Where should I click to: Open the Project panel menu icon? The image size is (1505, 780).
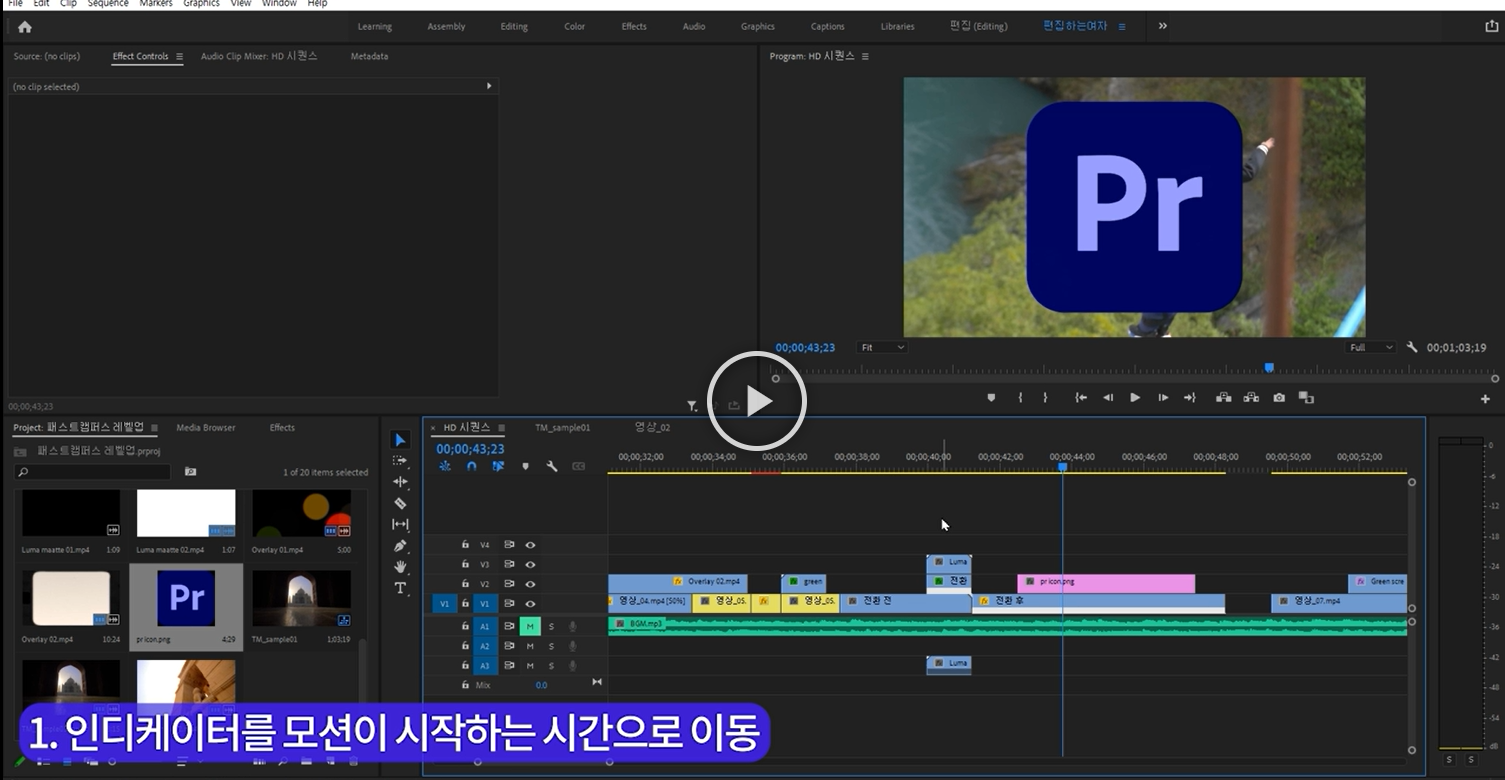pyautogui.click(x=154, y=428)
